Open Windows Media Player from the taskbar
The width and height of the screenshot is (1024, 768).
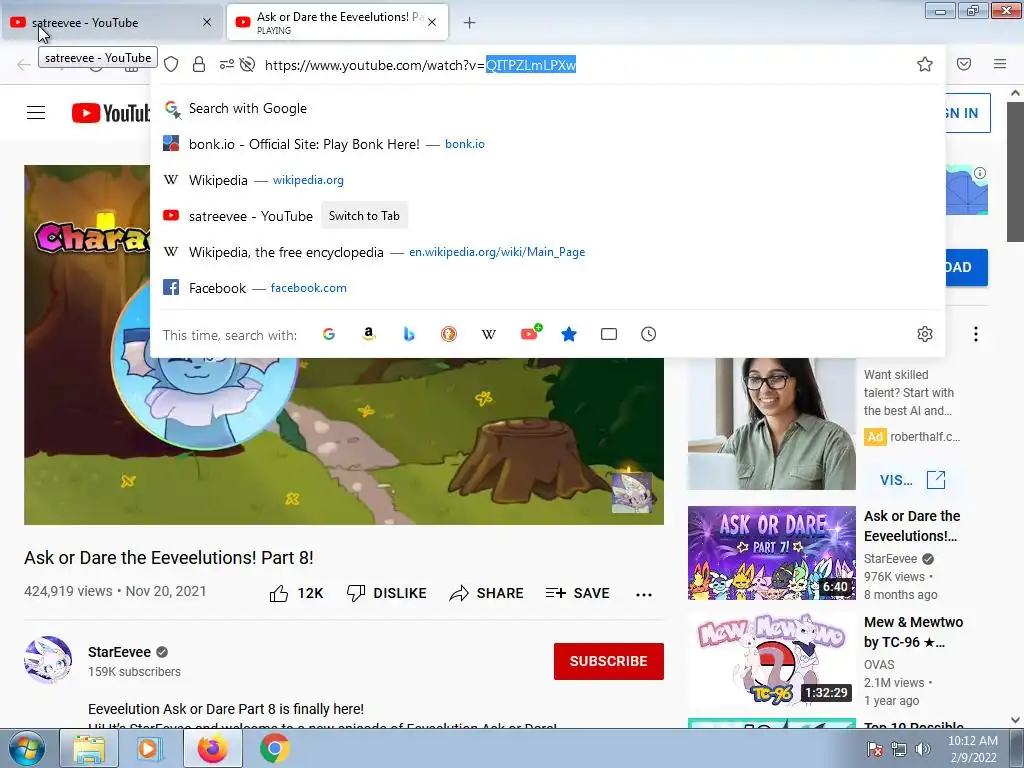[148, 748]
